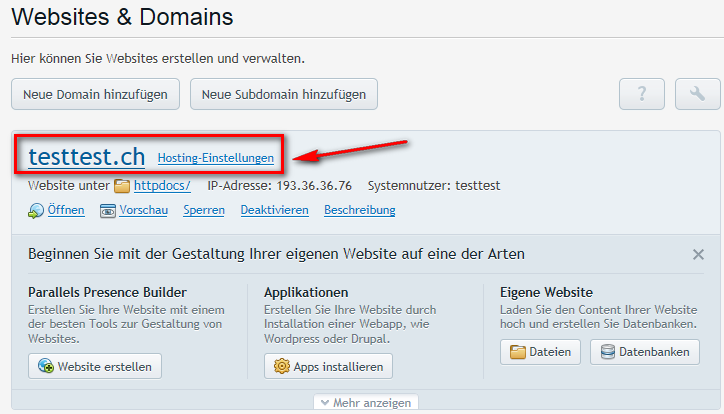This screenshot has width=724, height=414.
Task: Click the Websites & Domains page title
Action: click(x=122, y=17)
